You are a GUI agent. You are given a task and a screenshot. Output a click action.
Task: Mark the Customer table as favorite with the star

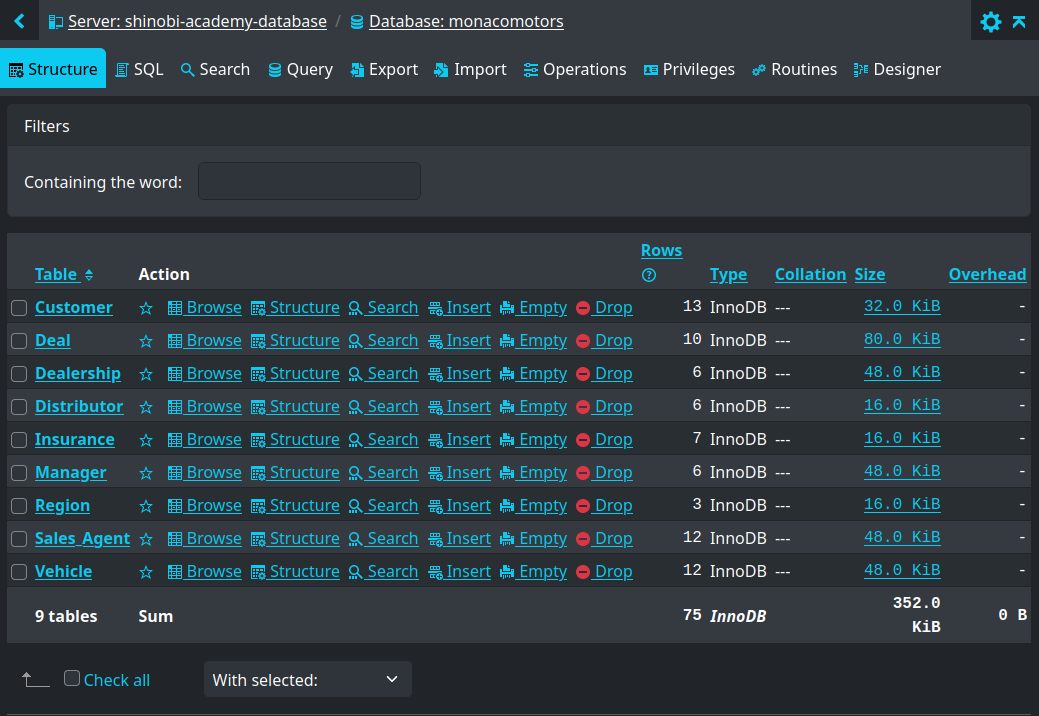click(146, 307)
